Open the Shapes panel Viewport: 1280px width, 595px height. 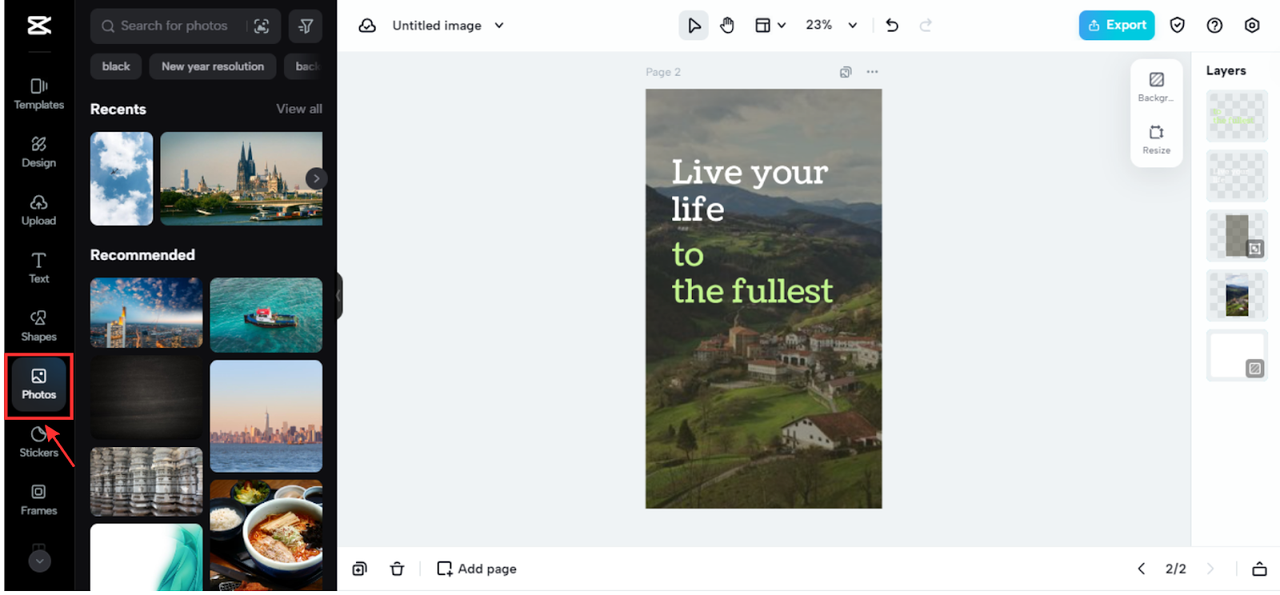click(39, 326)
